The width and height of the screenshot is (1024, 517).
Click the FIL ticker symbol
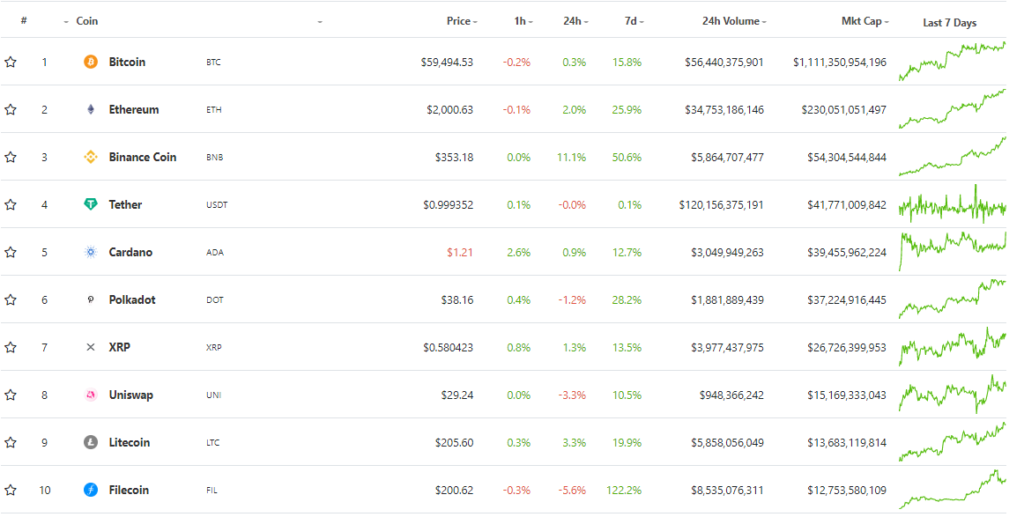212,490
